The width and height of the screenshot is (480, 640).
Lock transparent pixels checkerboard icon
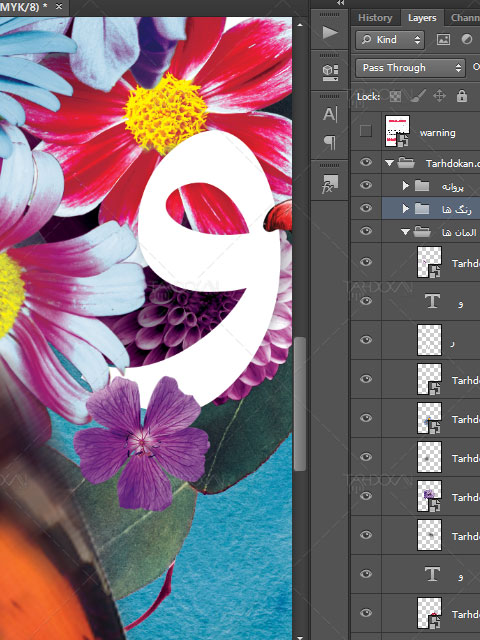395,96
